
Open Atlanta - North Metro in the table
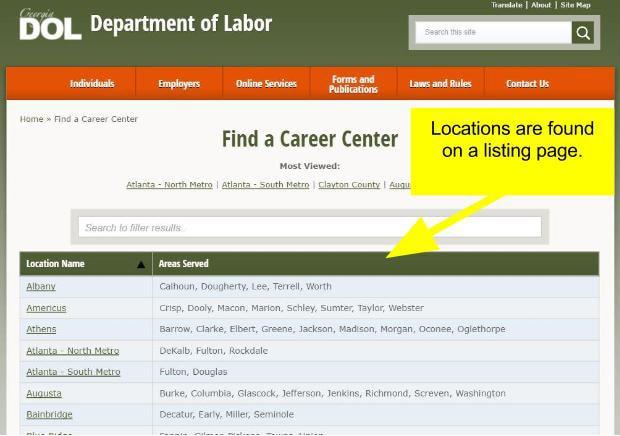[72, 351]
